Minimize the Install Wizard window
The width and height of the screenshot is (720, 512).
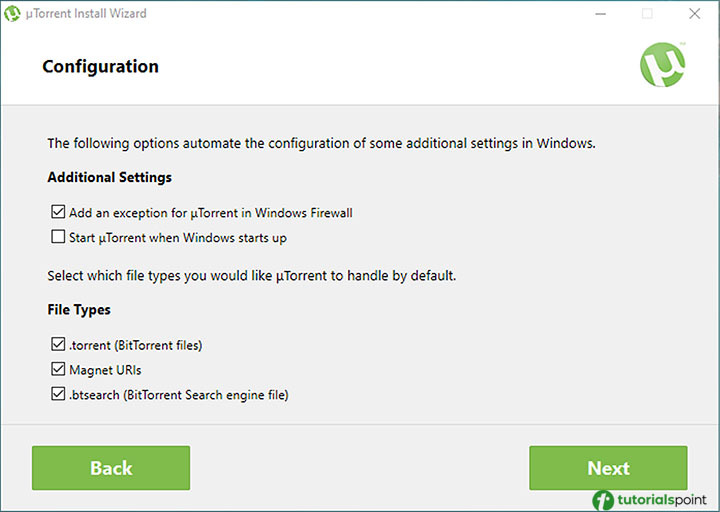(x=600, y=14)
